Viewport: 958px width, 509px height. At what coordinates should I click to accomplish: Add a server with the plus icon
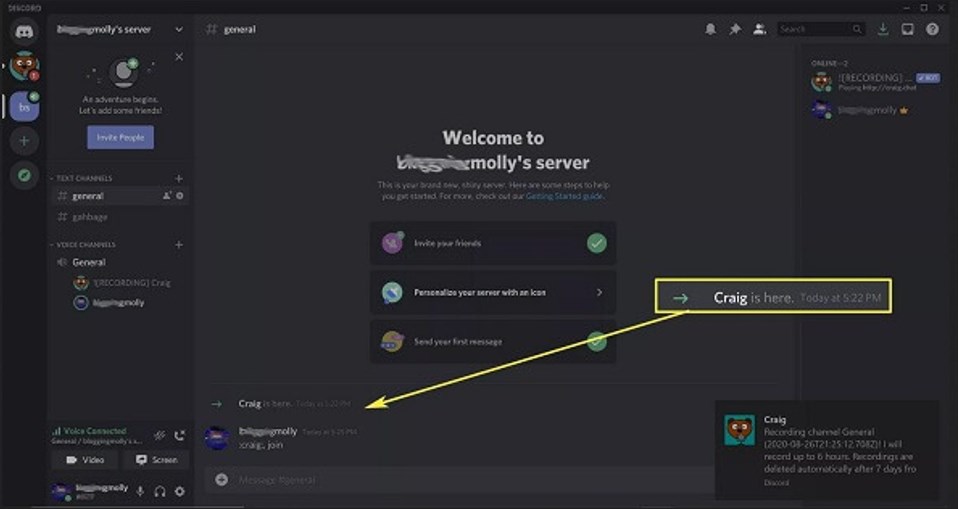click(24, 141)
